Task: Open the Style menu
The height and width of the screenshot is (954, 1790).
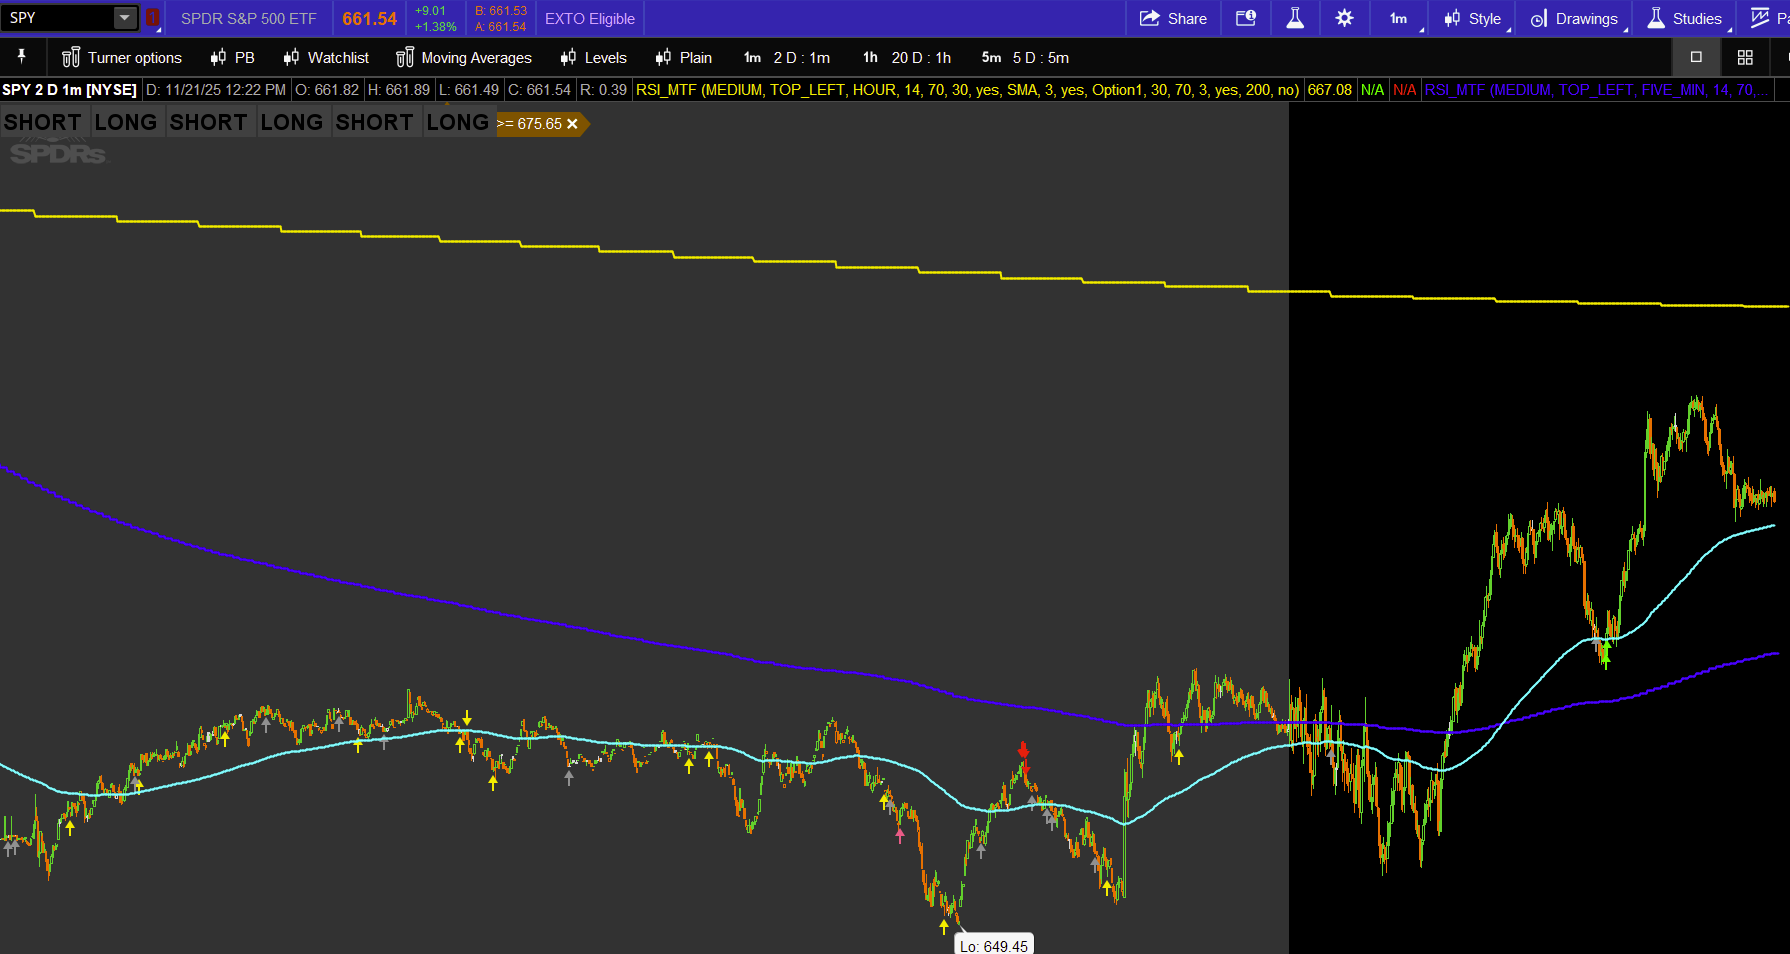Action: coord(1473,18)
